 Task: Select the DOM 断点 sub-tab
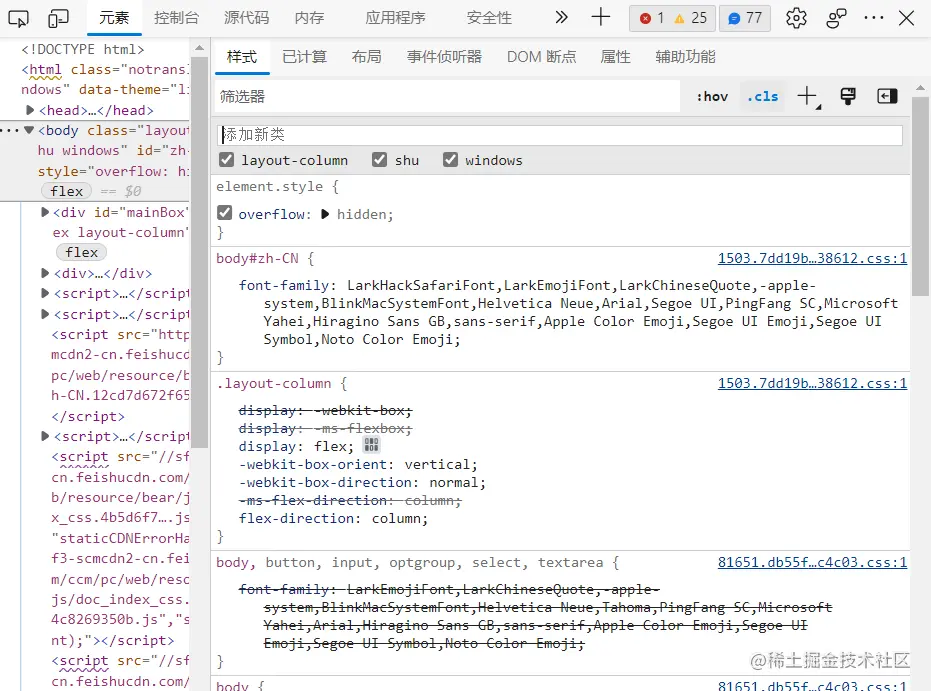[x=542, y=57]
